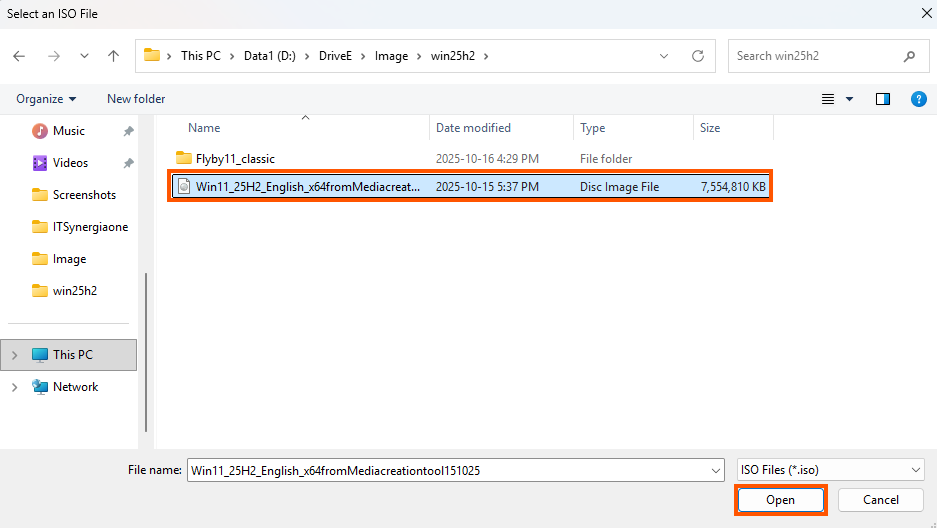The height and width of the screenshot is (528, 937).
Task: Toggle the preview pane
Action: click(x=883, y=99)
